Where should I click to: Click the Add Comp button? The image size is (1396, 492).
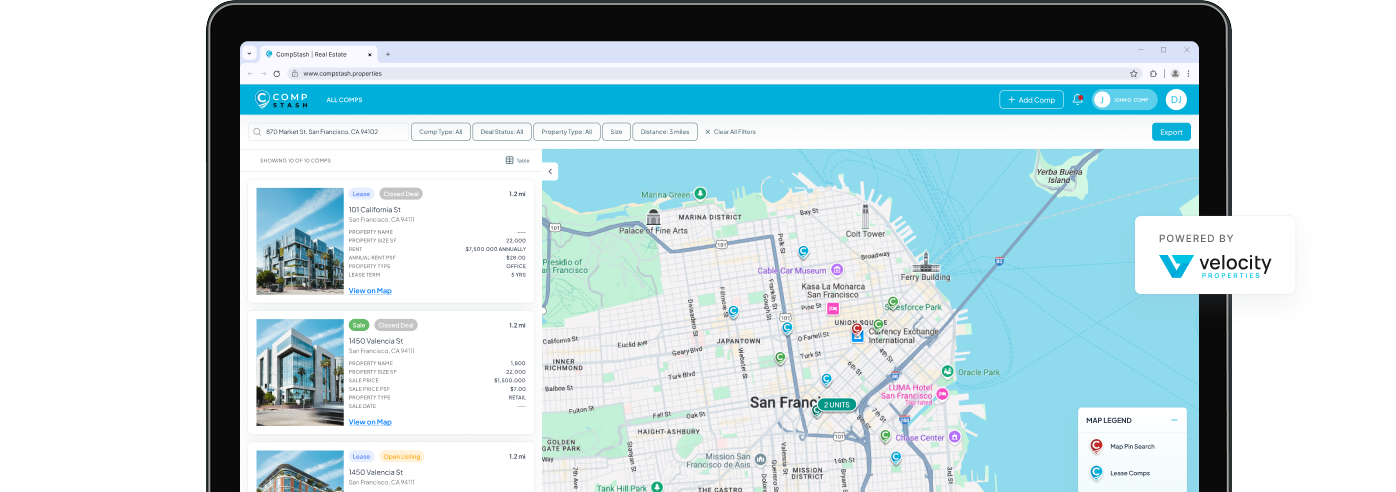(x=1031, y=100)
